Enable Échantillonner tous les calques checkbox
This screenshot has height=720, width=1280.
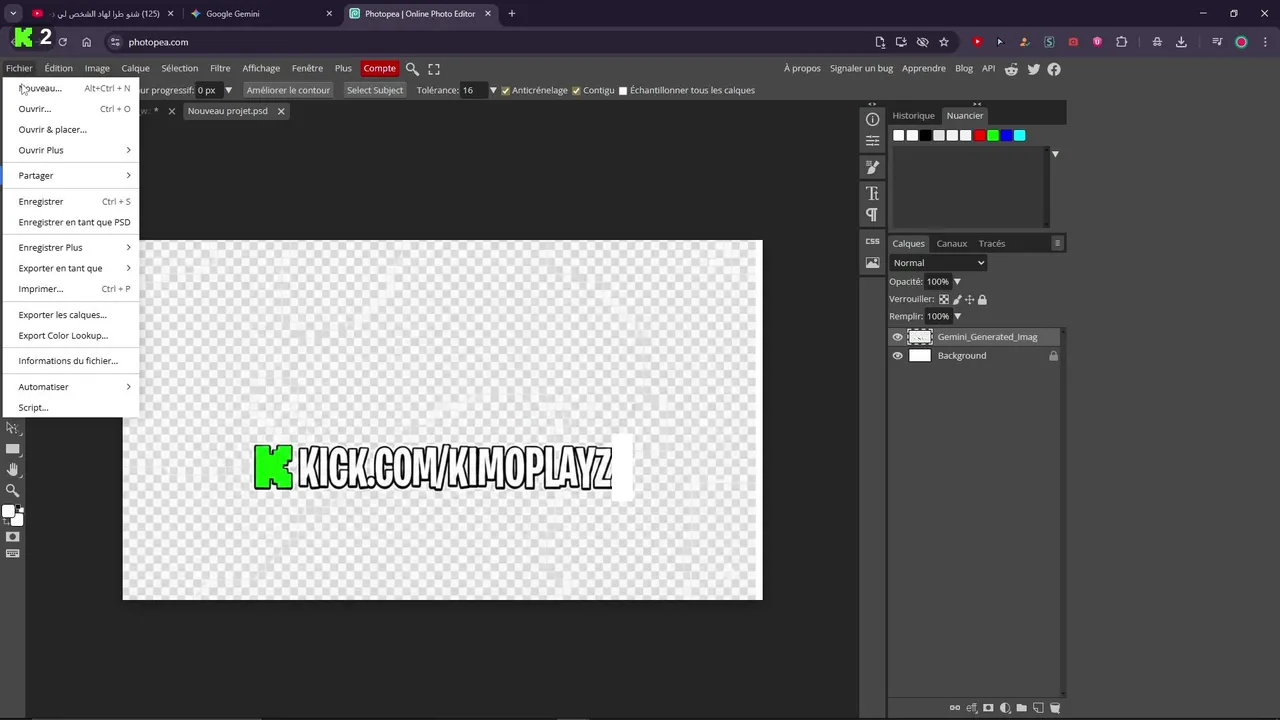click(623, 91)
